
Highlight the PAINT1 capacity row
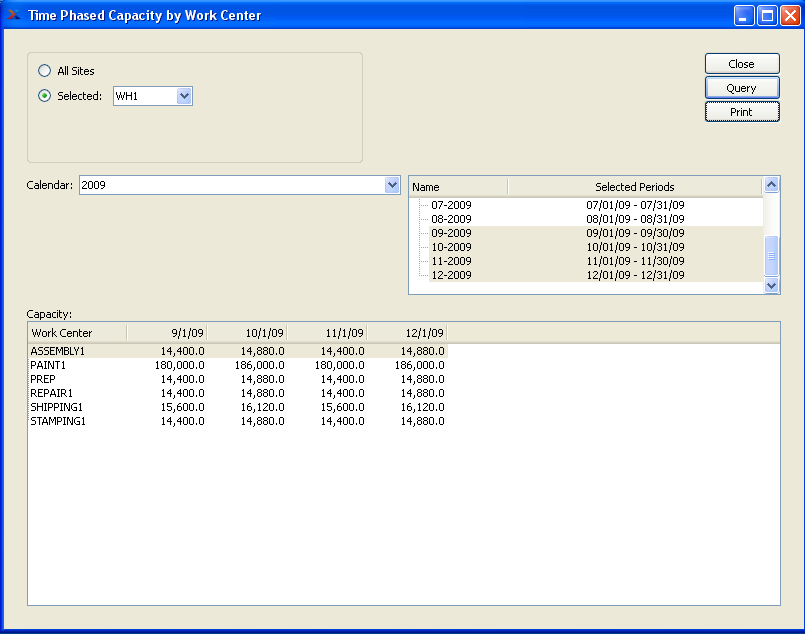point(48,365)
